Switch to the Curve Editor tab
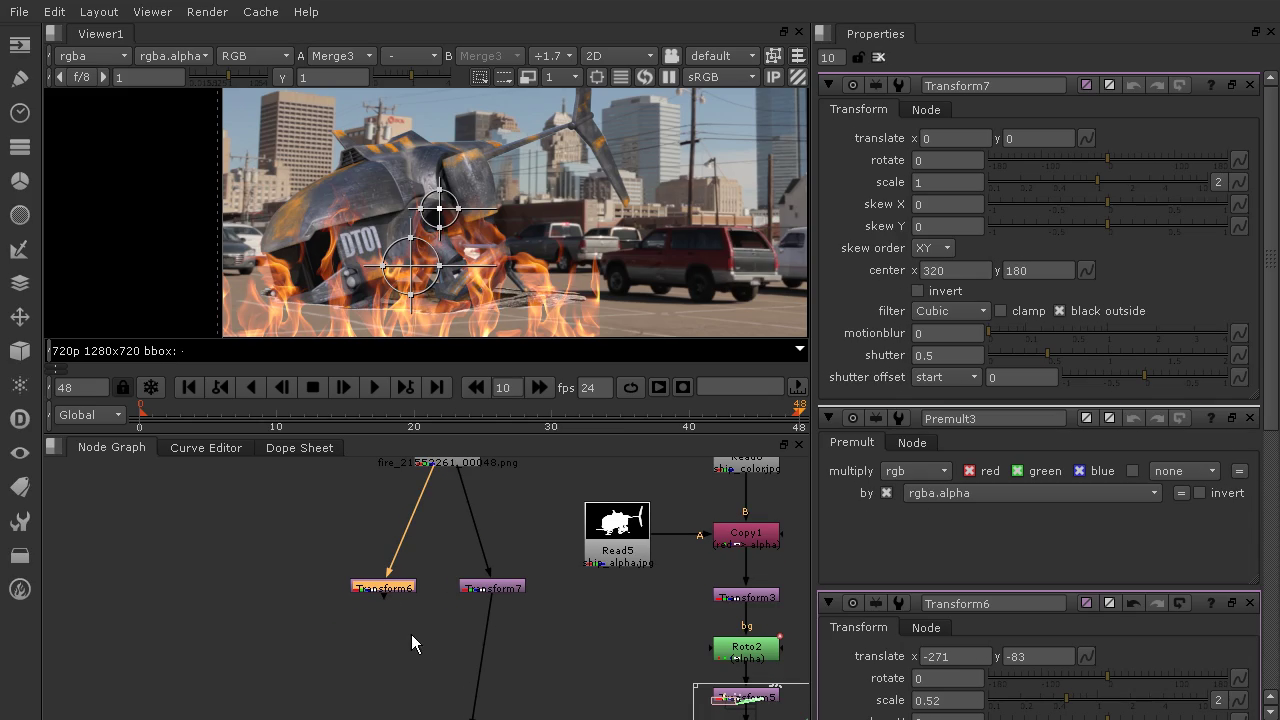1280x720 pixels. 206,448
